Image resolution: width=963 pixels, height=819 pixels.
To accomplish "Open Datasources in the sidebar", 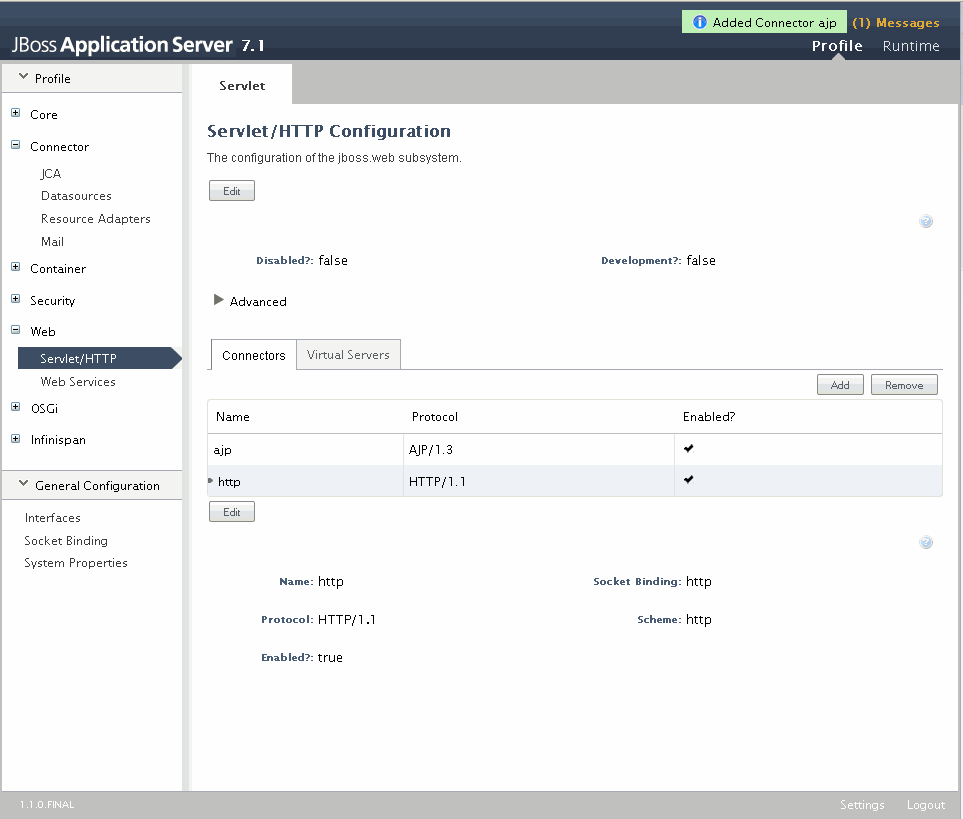I will click(76, 196).
